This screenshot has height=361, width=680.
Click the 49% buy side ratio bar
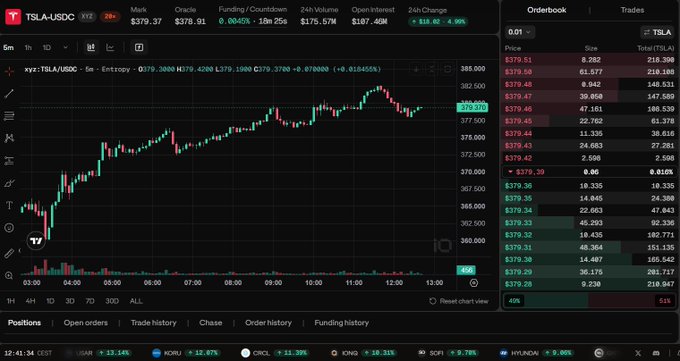click(545, 301)
